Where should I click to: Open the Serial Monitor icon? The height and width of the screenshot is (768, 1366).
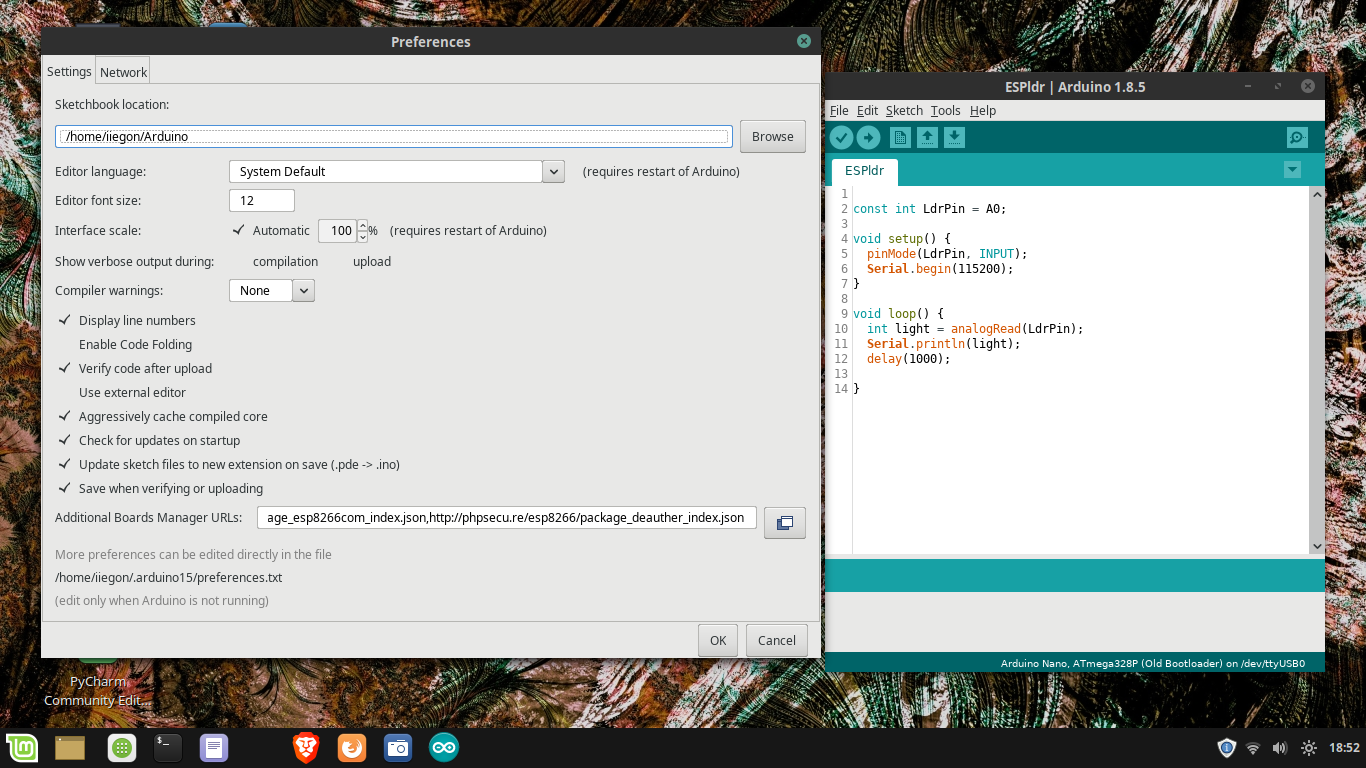click(x=1297, y=138)
